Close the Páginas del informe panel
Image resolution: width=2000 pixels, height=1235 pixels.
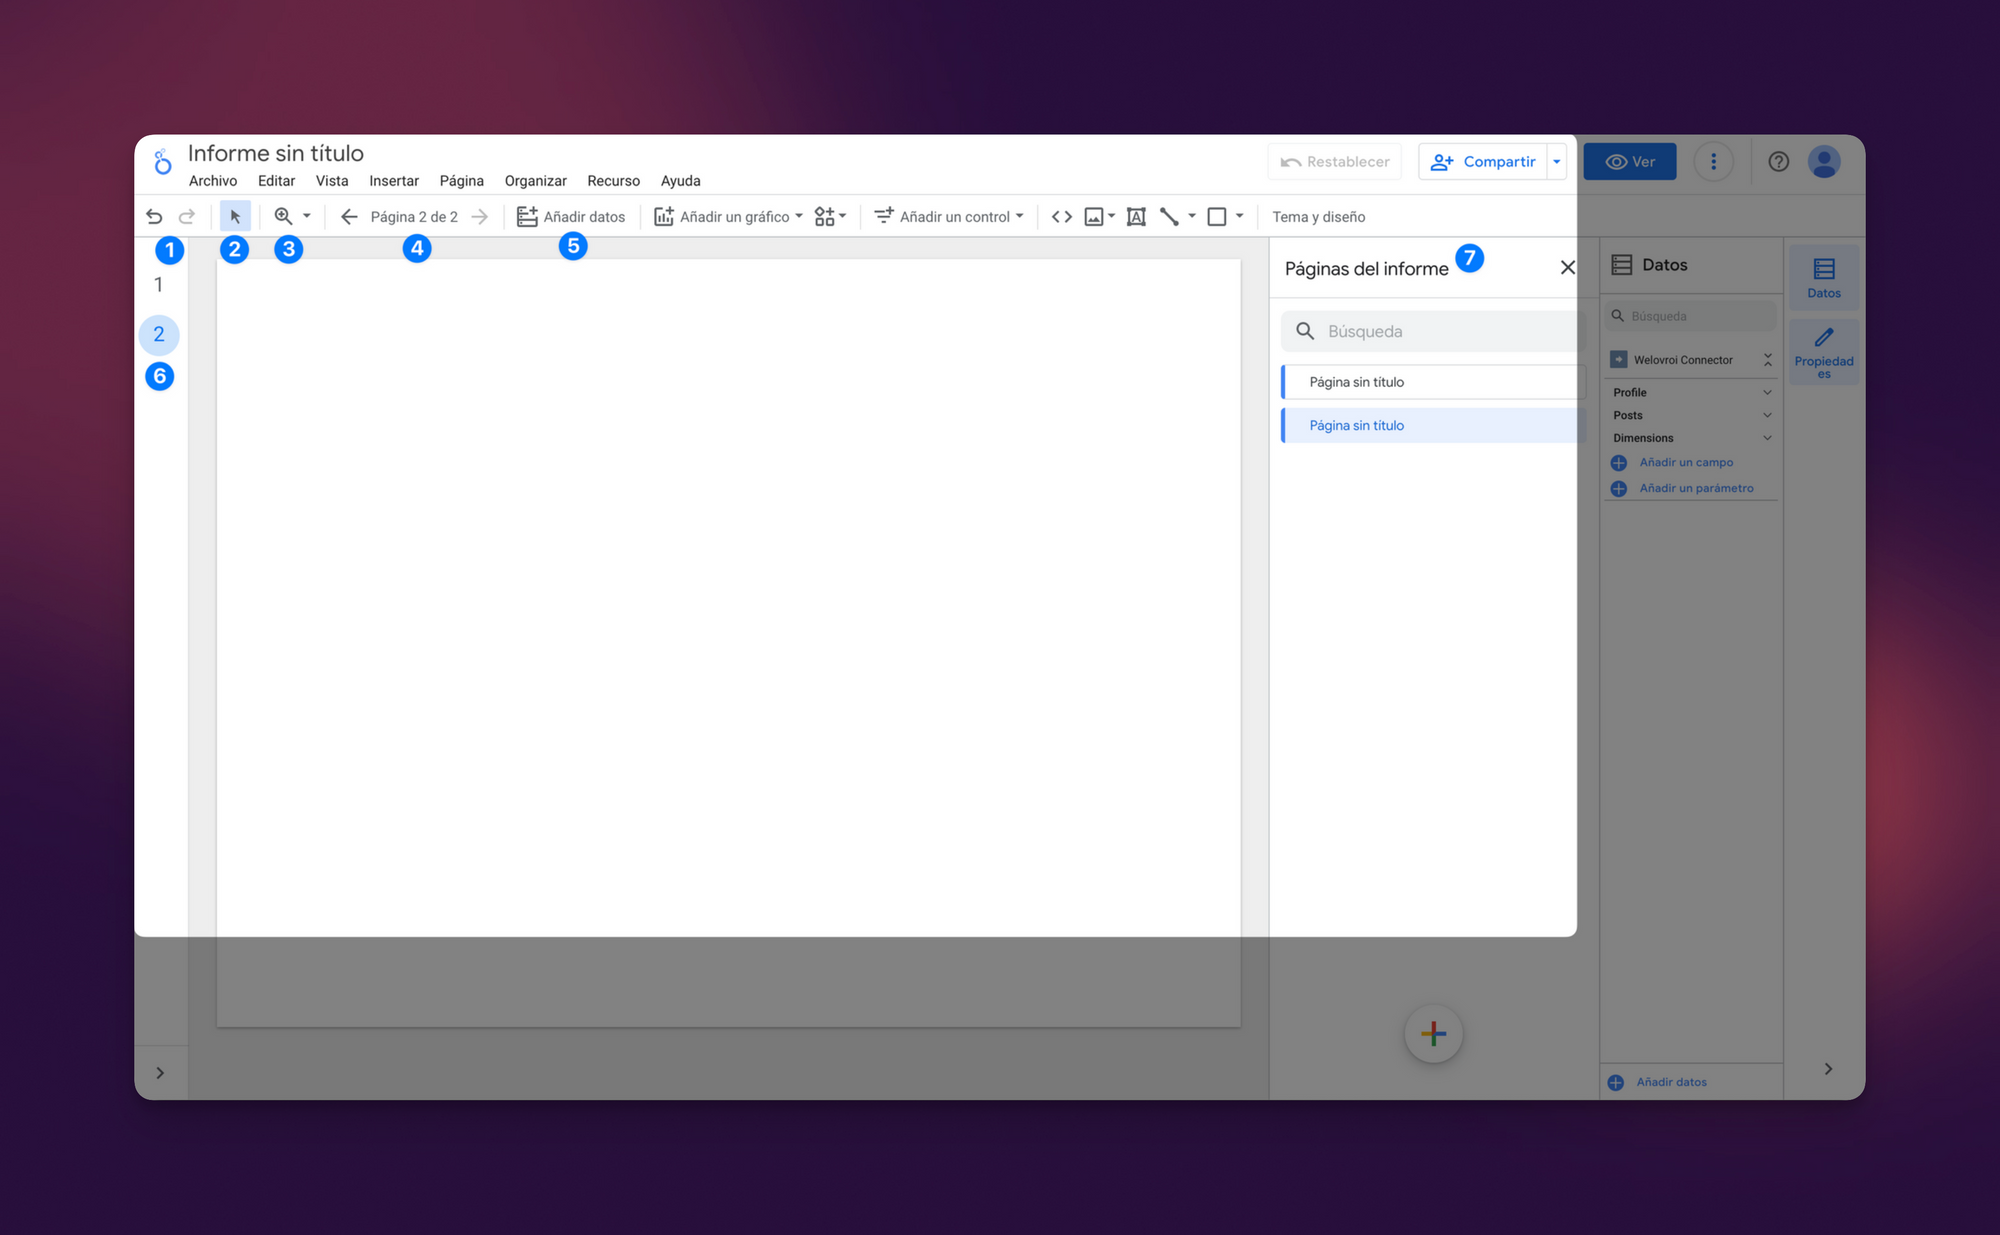pyautogui.click(x=1567, y=268)
